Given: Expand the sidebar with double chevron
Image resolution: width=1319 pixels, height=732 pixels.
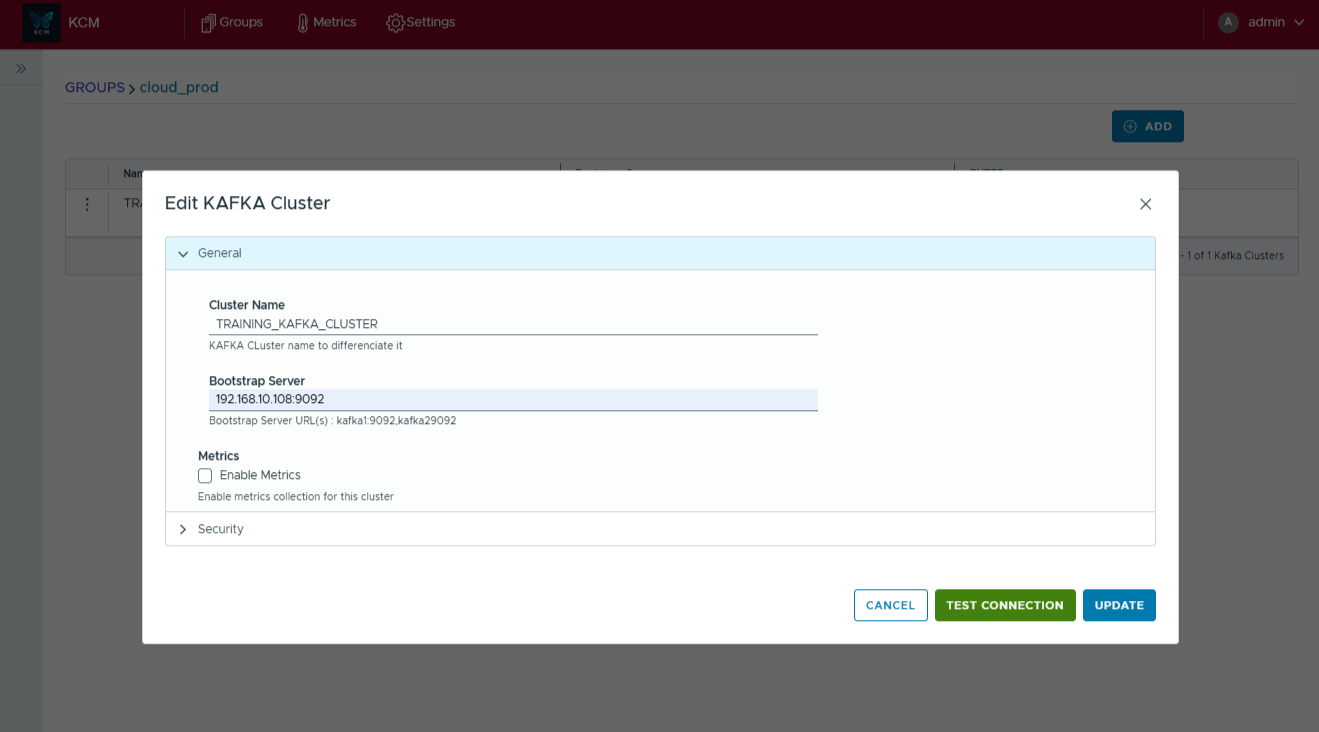Looking at the screenshot, I should 21,69.
